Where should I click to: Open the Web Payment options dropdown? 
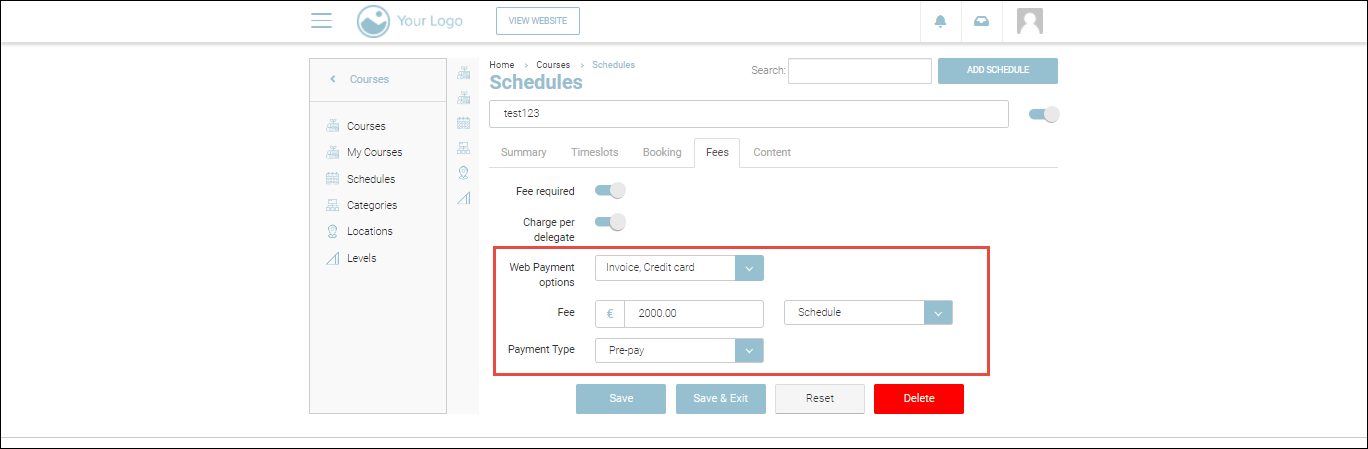[x=749, y=267]
